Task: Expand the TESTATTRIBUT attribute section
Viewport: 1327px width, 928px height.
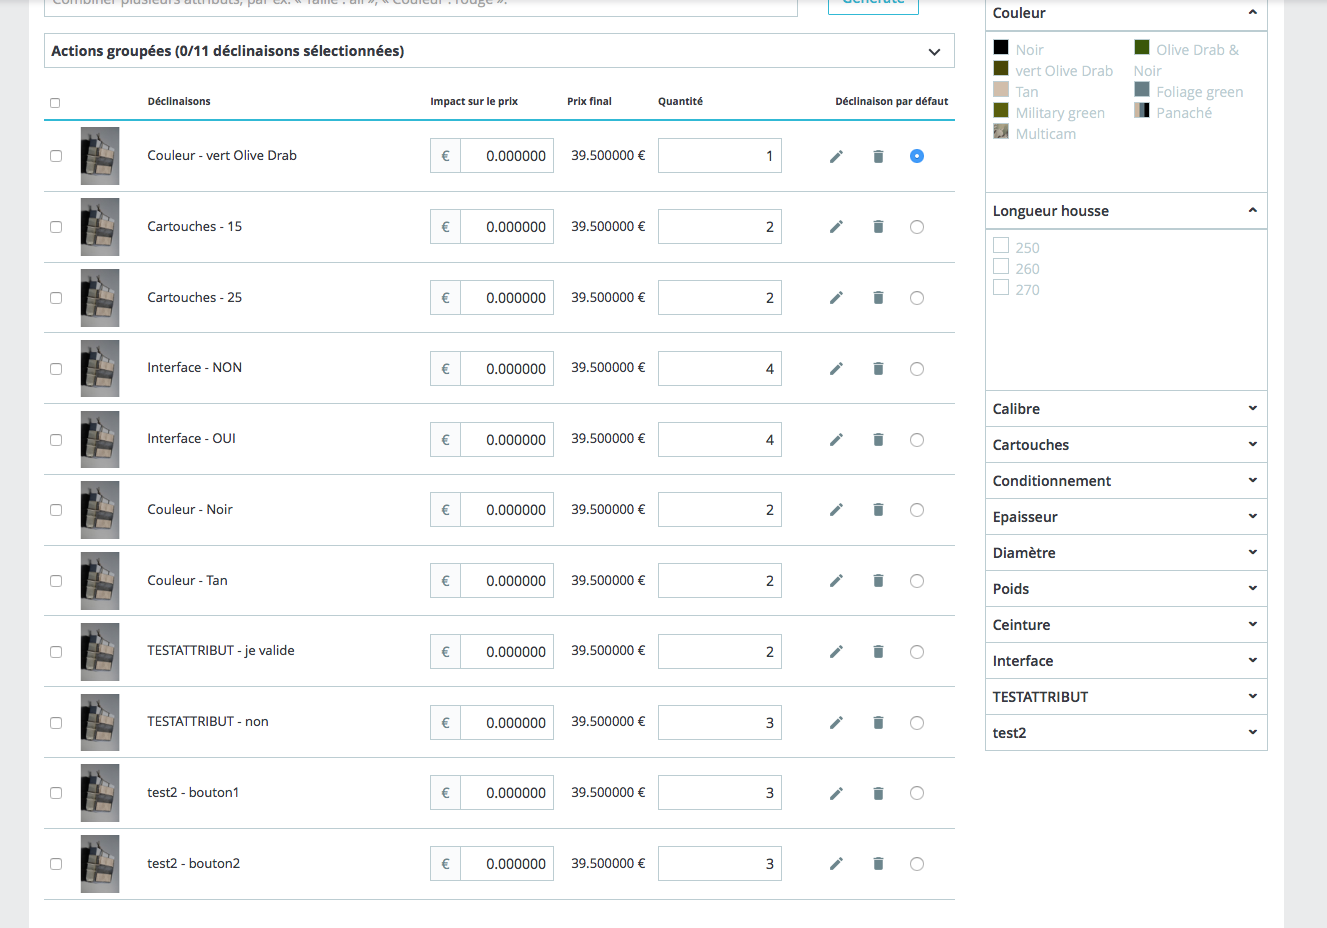Action: pos(1126,697)
